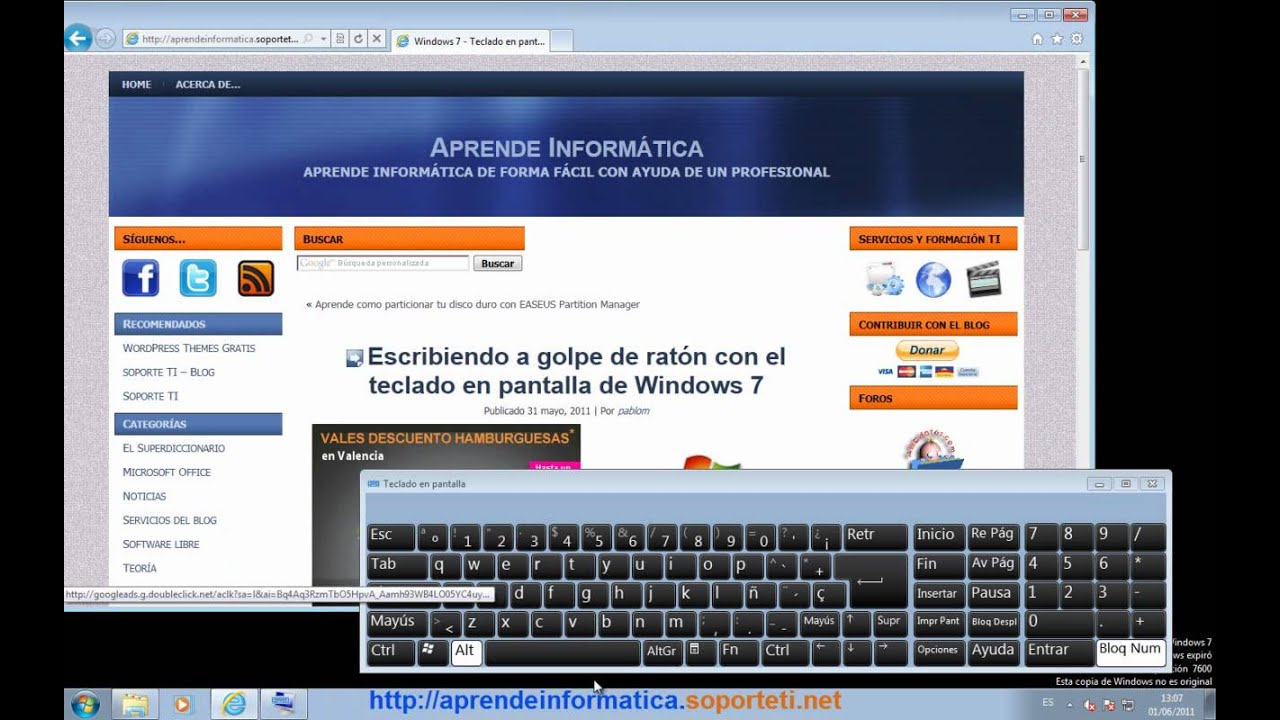Open Noticias category link
1280x720 pixels.
(x=144, y=496)
